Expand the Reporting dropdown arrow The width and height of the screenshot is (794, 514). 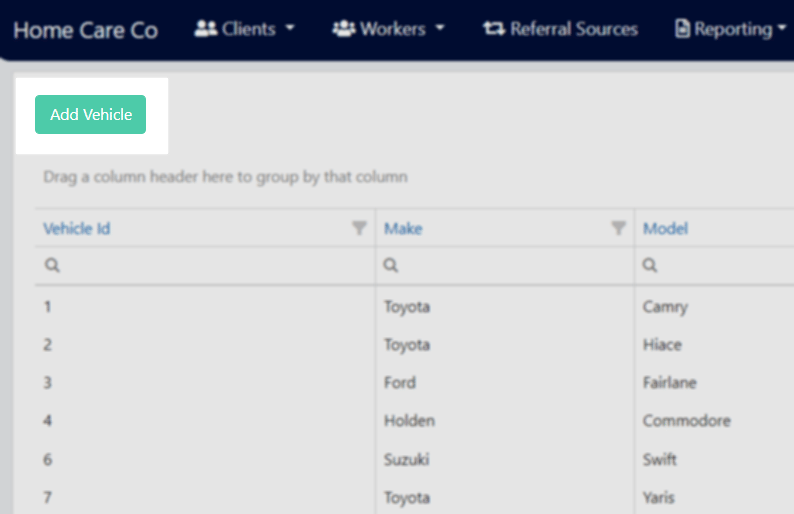point(782,28)
